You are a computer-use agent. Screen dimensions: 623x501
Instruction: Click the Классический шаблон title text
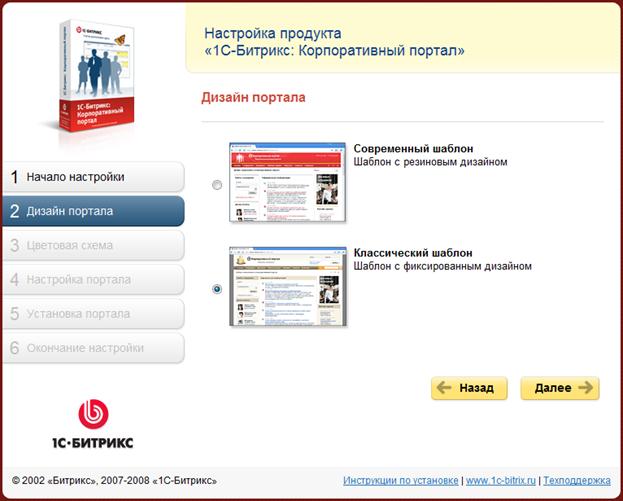pos(413,253)
